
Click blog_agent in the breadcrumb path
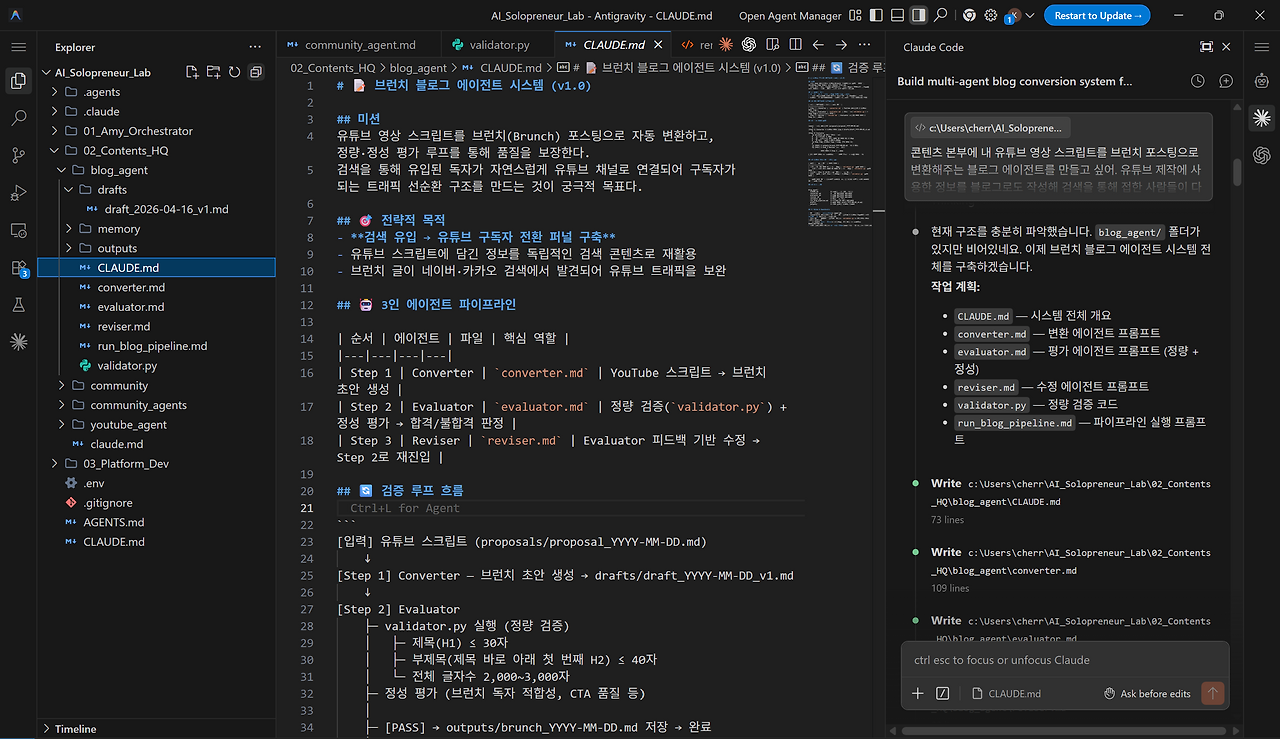418,68
